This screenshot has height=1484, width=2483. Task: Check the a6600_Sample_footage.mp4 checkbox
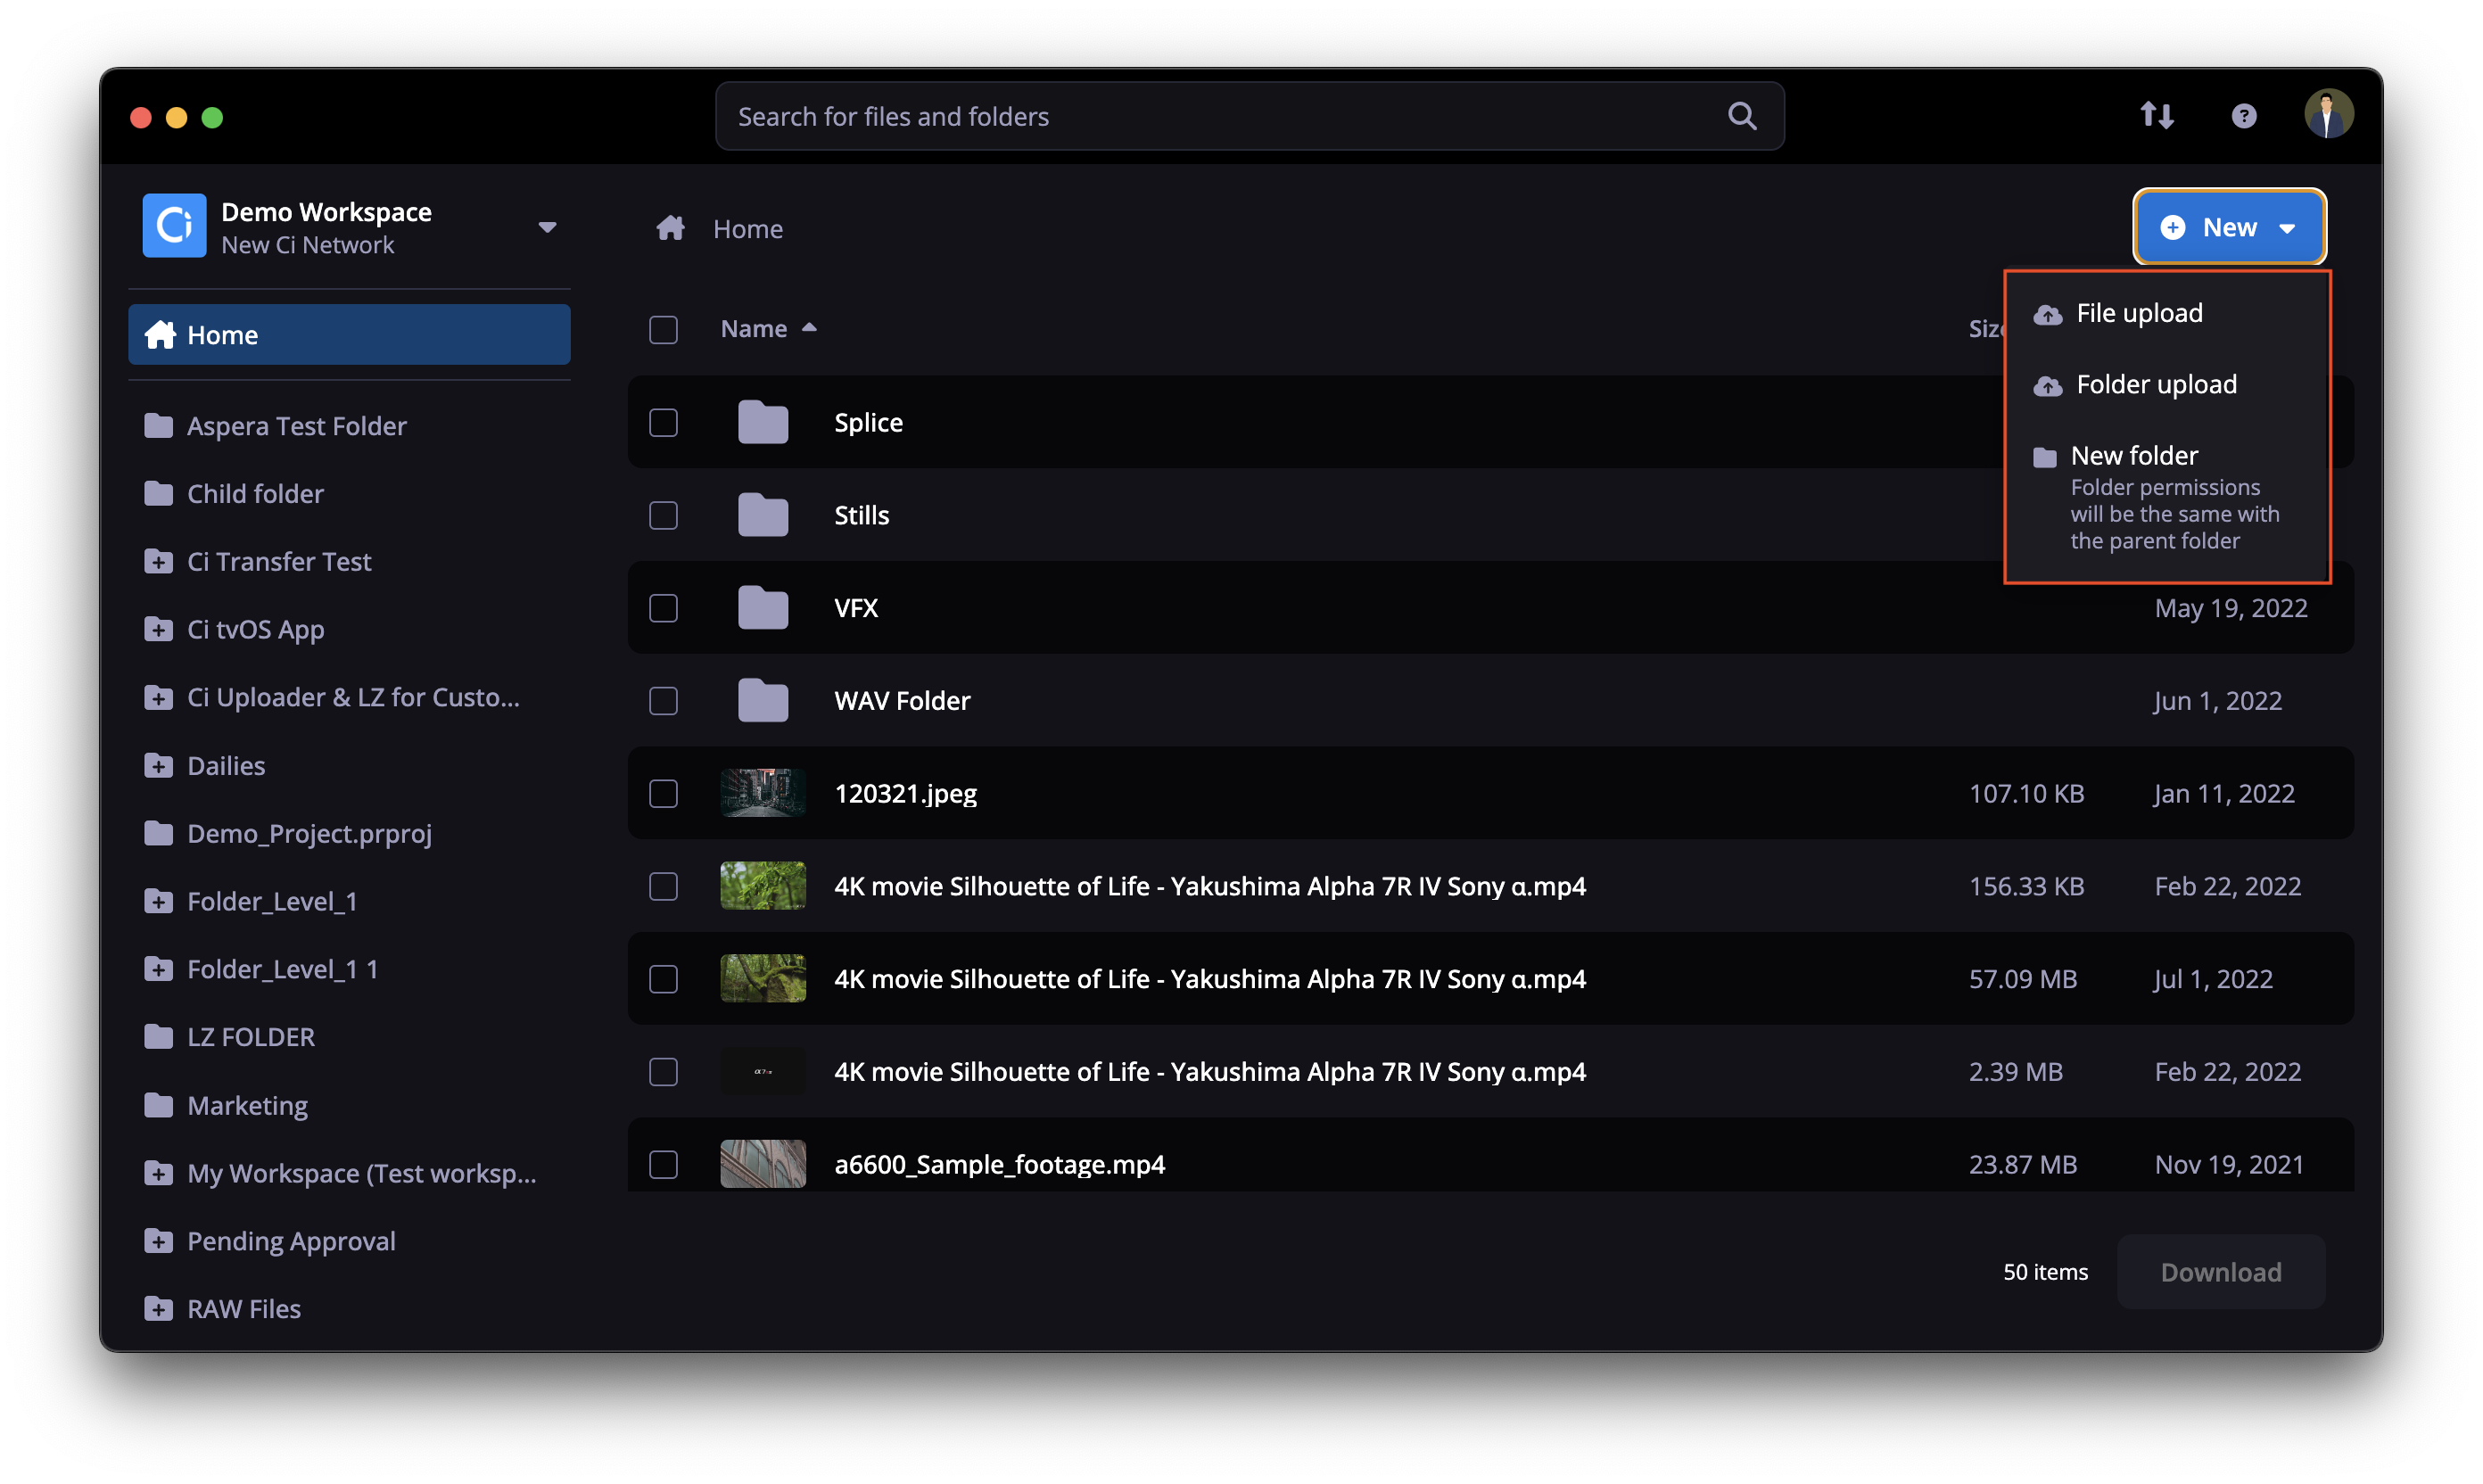[663, 1165]
